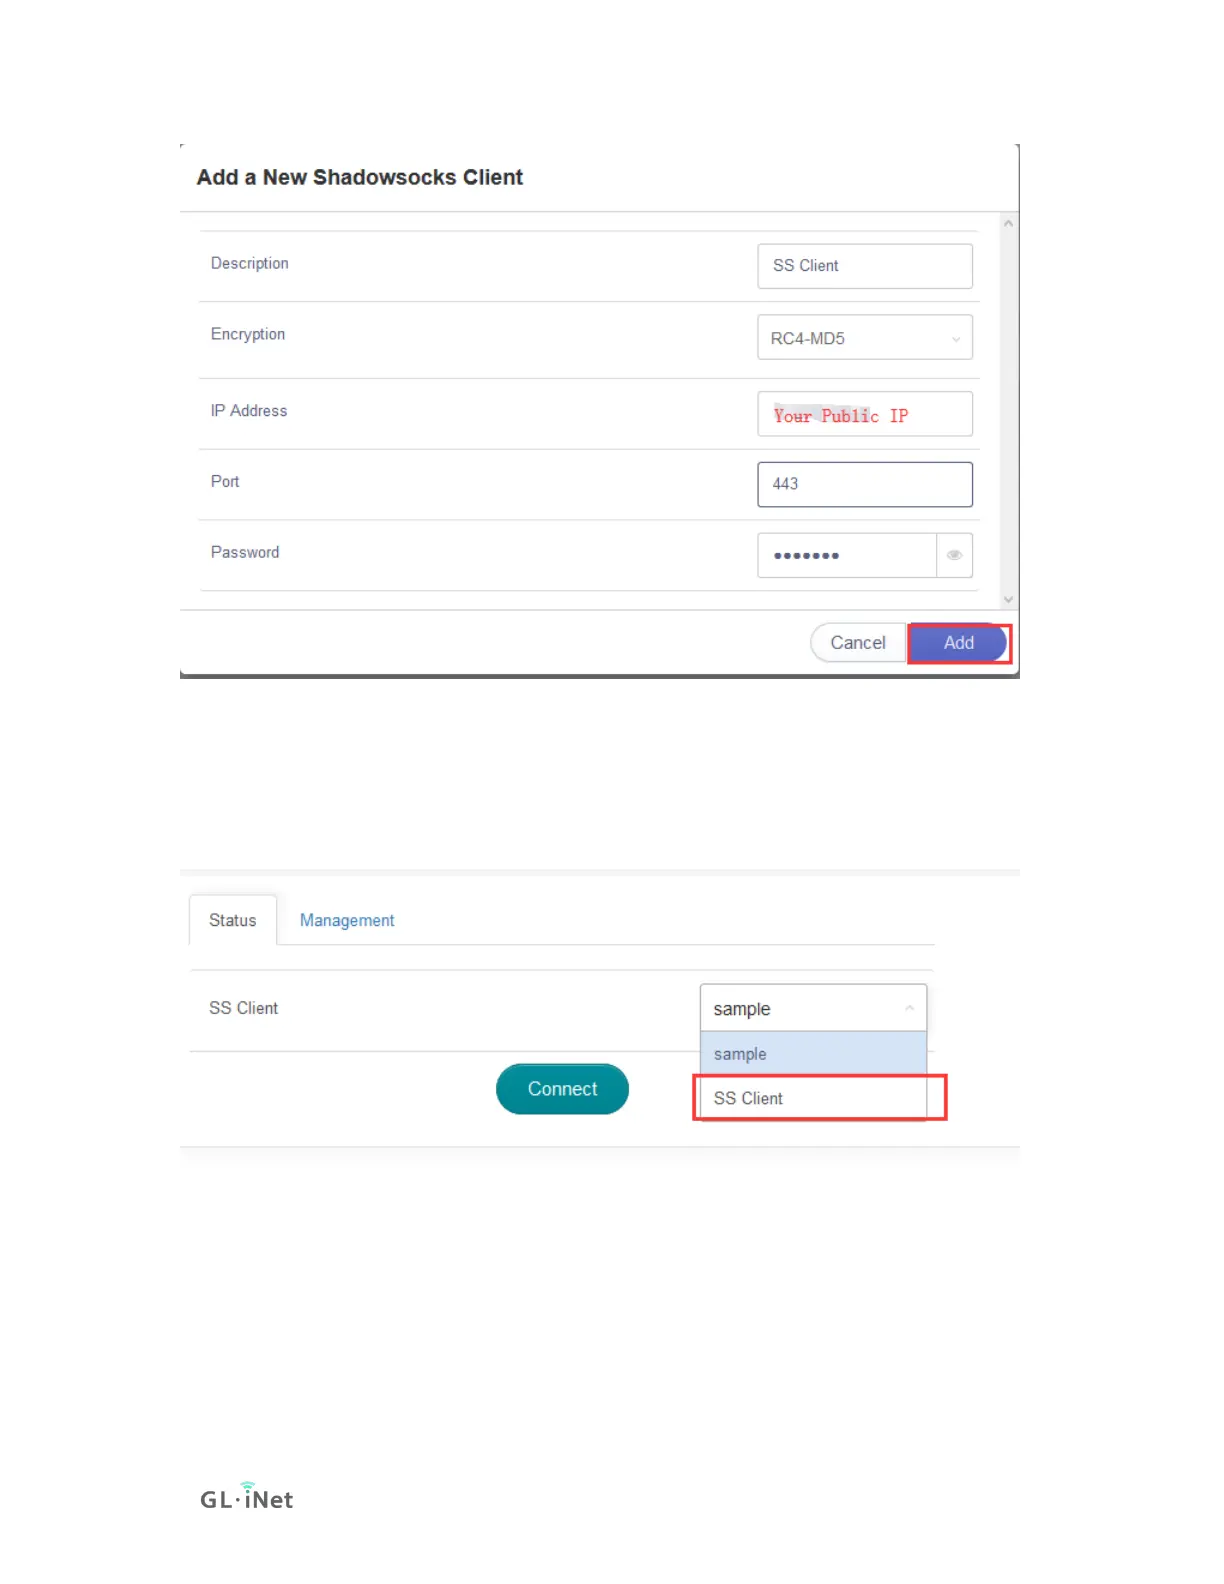The image size is (1224, 1584).
Task: Click the GL.iNet logo
Action: [x=246, y=1497]
